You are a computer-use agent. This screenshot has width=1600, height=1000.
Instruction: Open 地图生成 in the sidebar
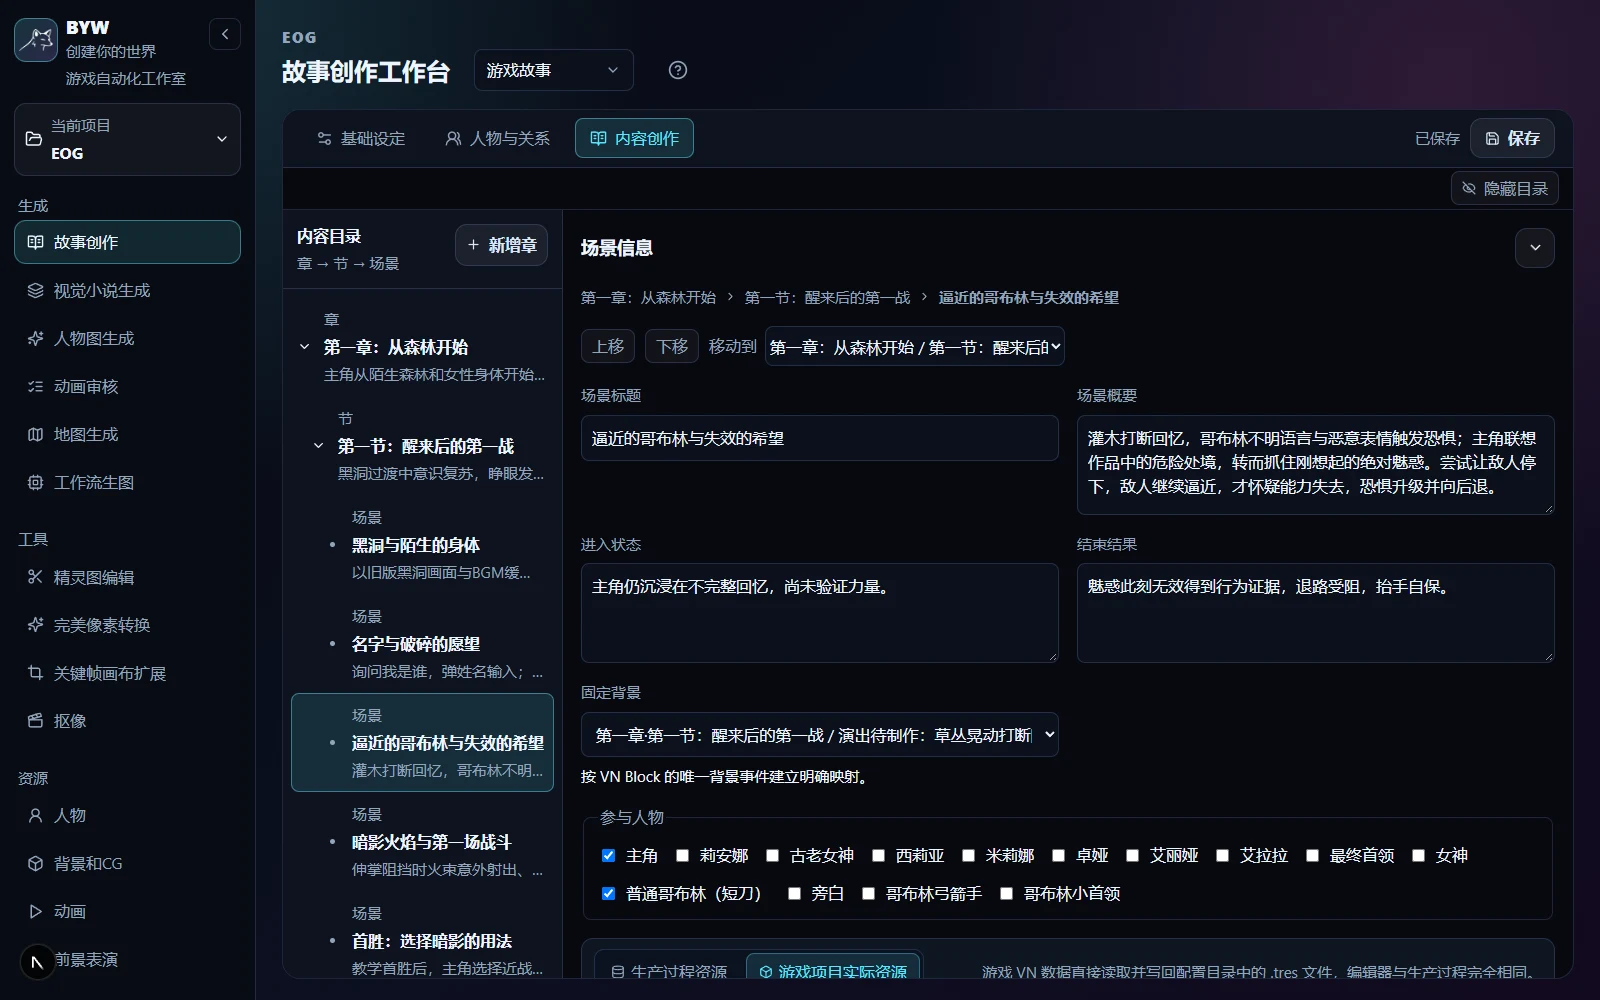[x=127, y=434]
